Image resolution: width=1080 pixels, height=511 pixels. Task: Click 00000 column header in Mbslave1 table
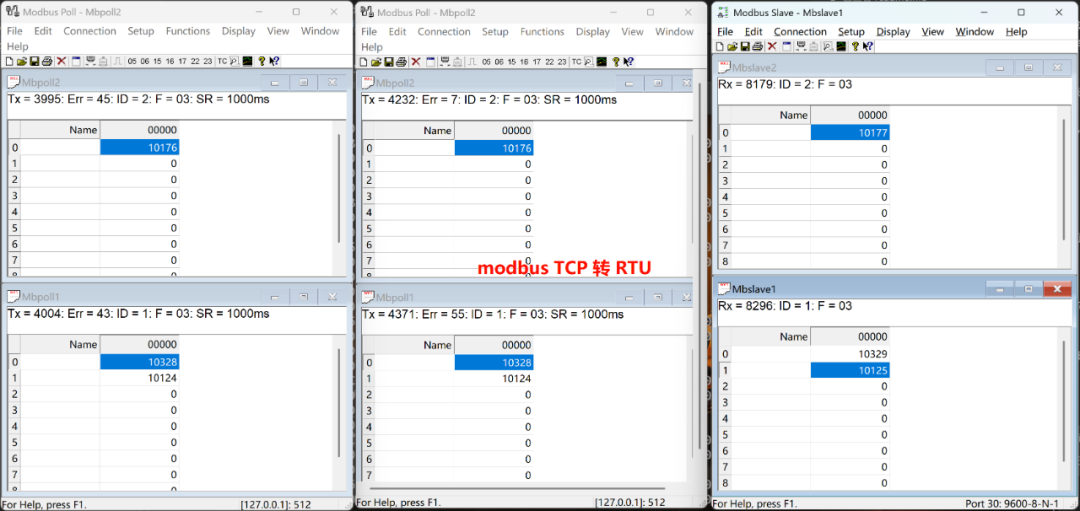pyautogui.click(x=850, y=337)
